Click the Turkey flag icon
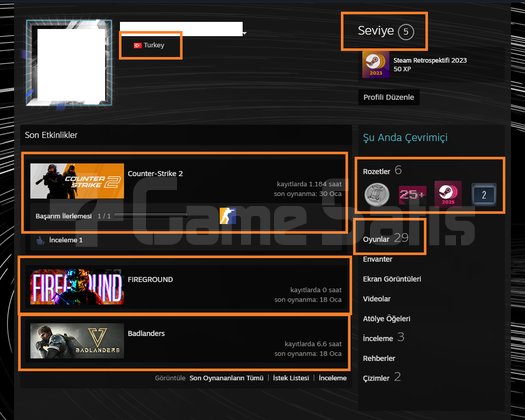 click(x=138, y=45)
